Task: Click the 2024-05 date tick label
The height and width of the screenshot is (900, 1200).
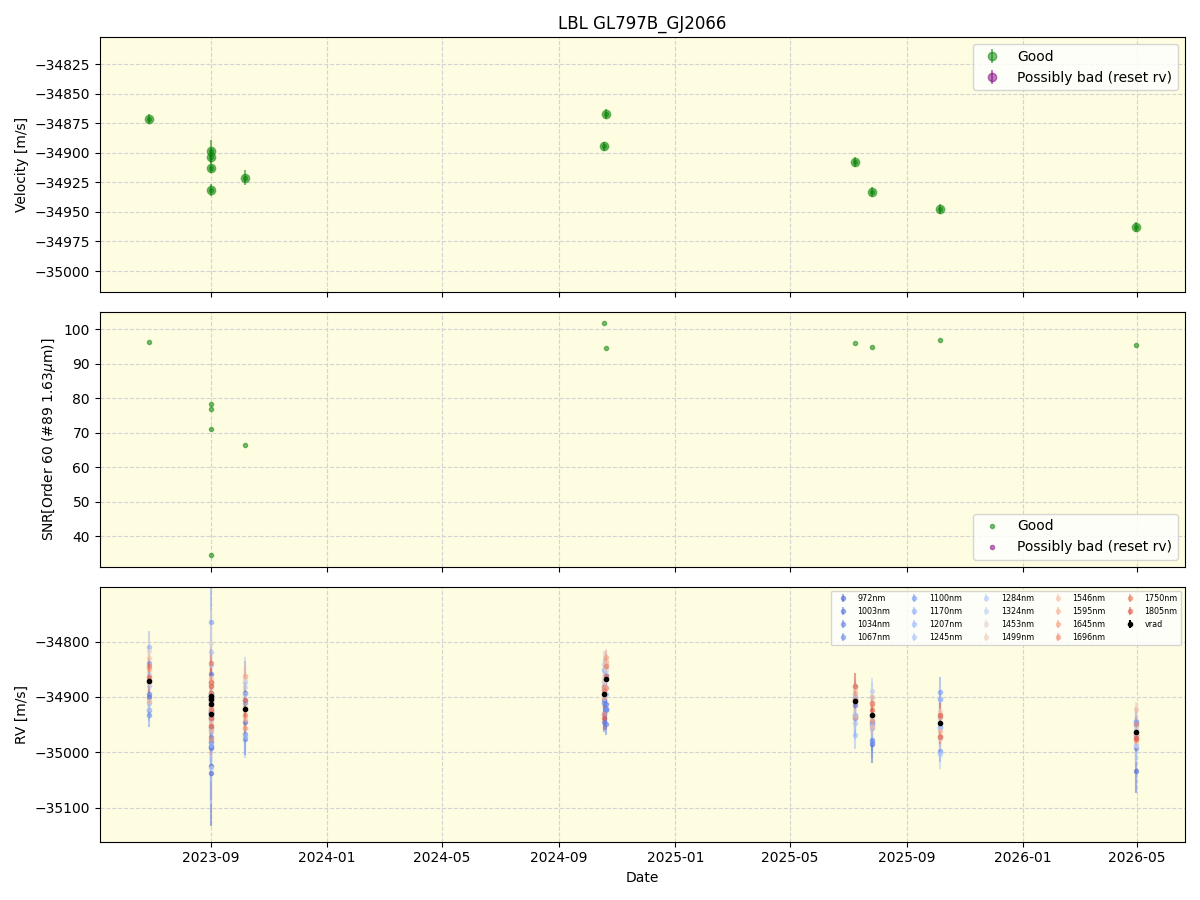Action: tap(442, 857)
